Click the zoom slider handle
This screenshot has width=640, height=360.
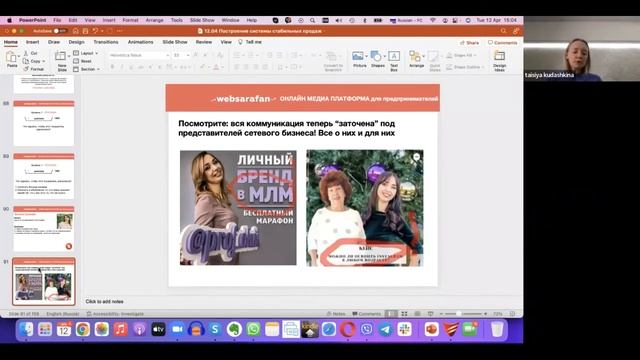pyautogui.click(x=459, y=314)
